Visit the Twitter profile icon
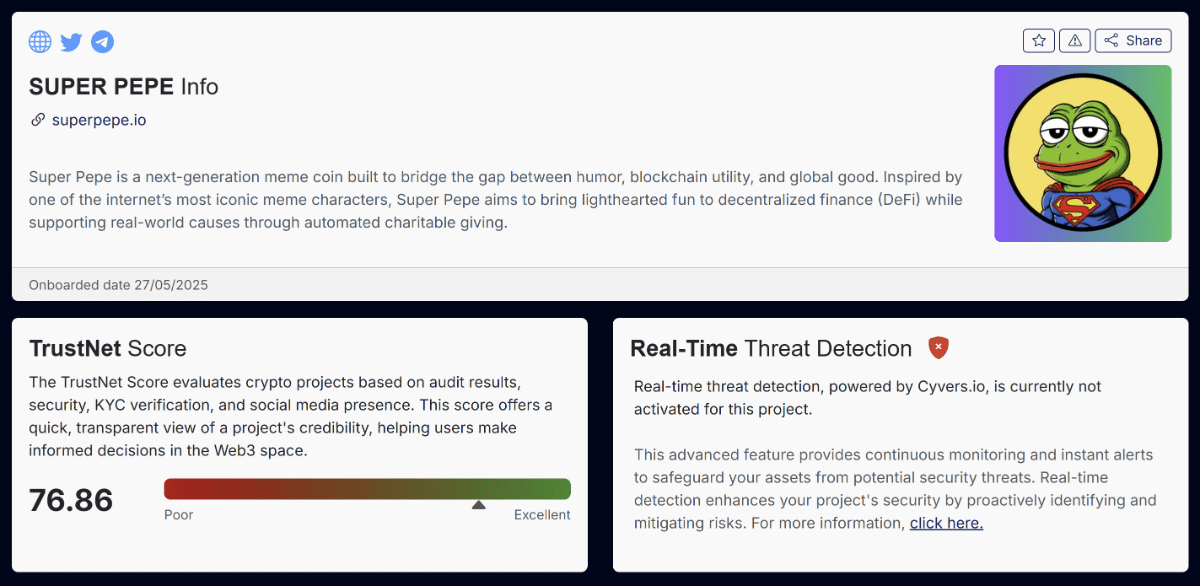Viewport: 1200px width, 586px height. (x=70, y=41)
